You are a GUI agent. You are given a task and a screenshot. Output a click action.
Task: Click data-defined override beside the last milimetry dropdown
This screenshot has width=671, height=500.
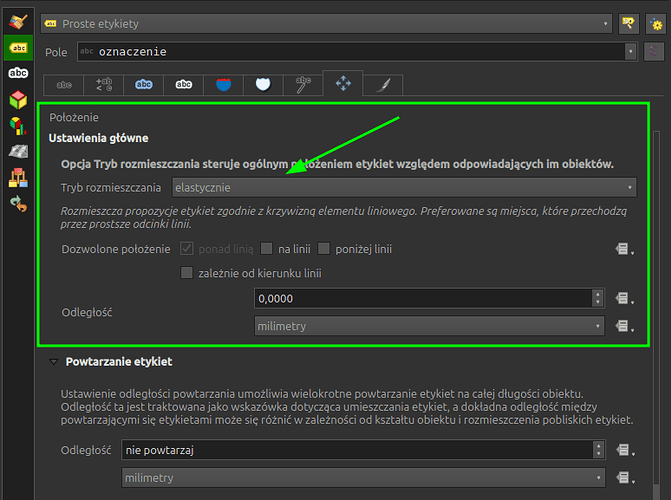tap(624, 478)
